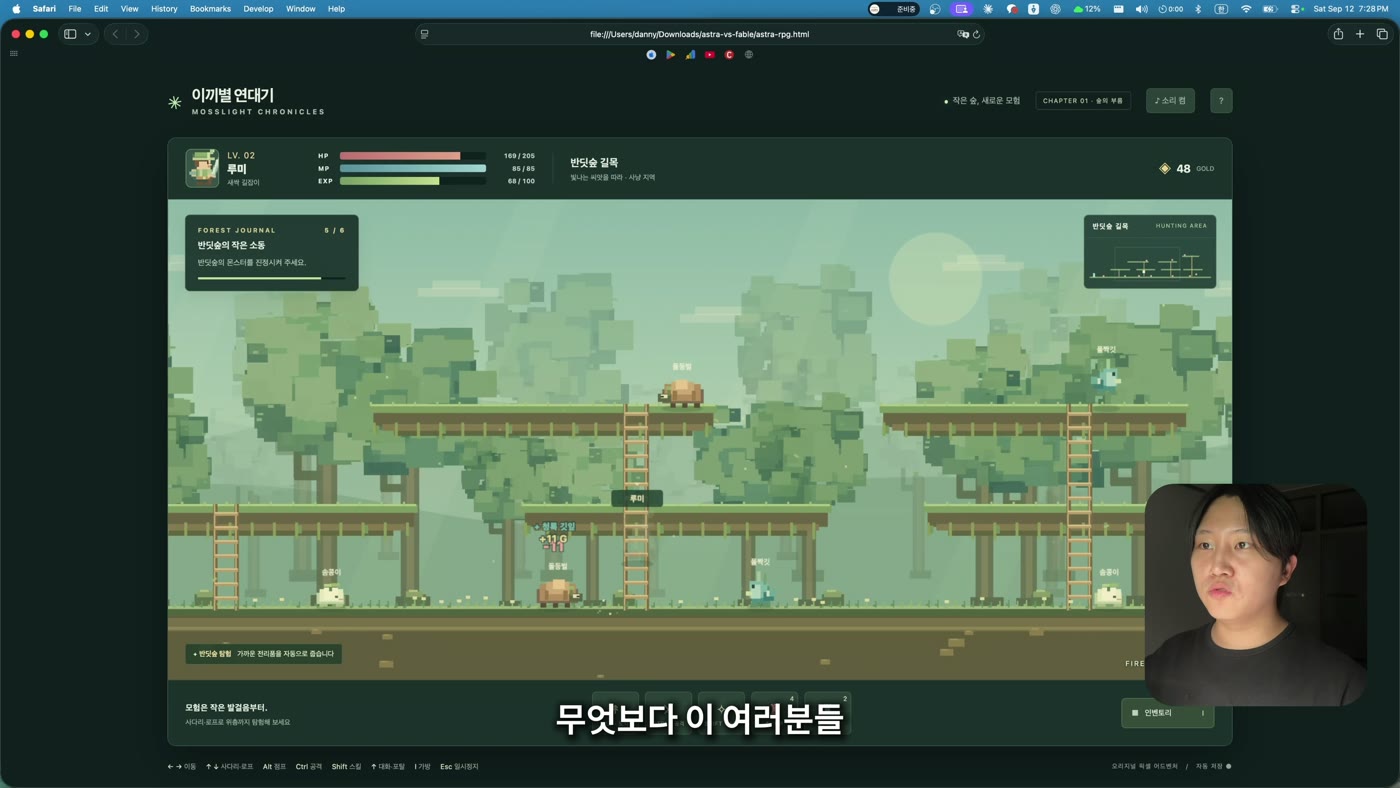Expand the sidebar options chevron
This screenshot has height=788, width=1400.
[x=88, y=34]
